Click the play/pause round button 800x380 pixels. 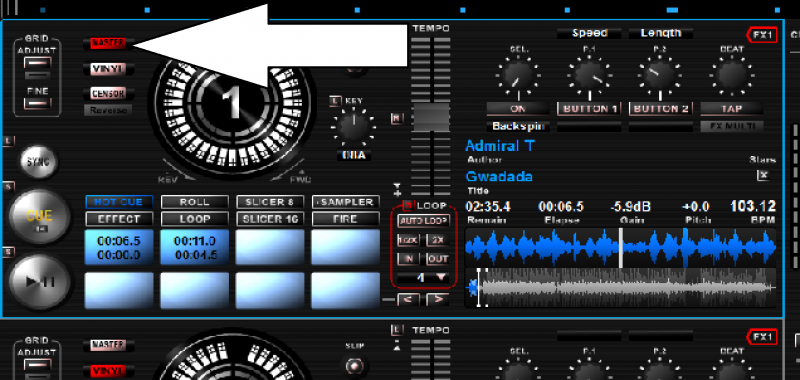(x=39, y=281)
